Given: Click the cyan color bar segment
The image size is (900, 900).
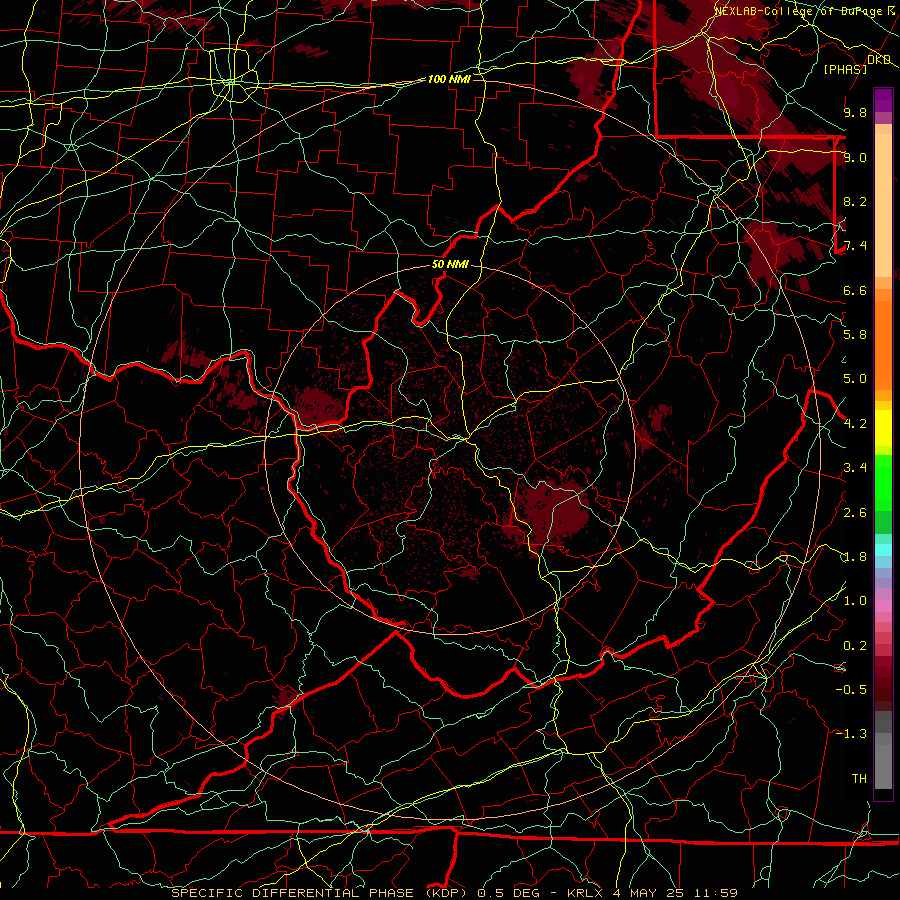Looking at the screenshot, I should tap(883, 550).
